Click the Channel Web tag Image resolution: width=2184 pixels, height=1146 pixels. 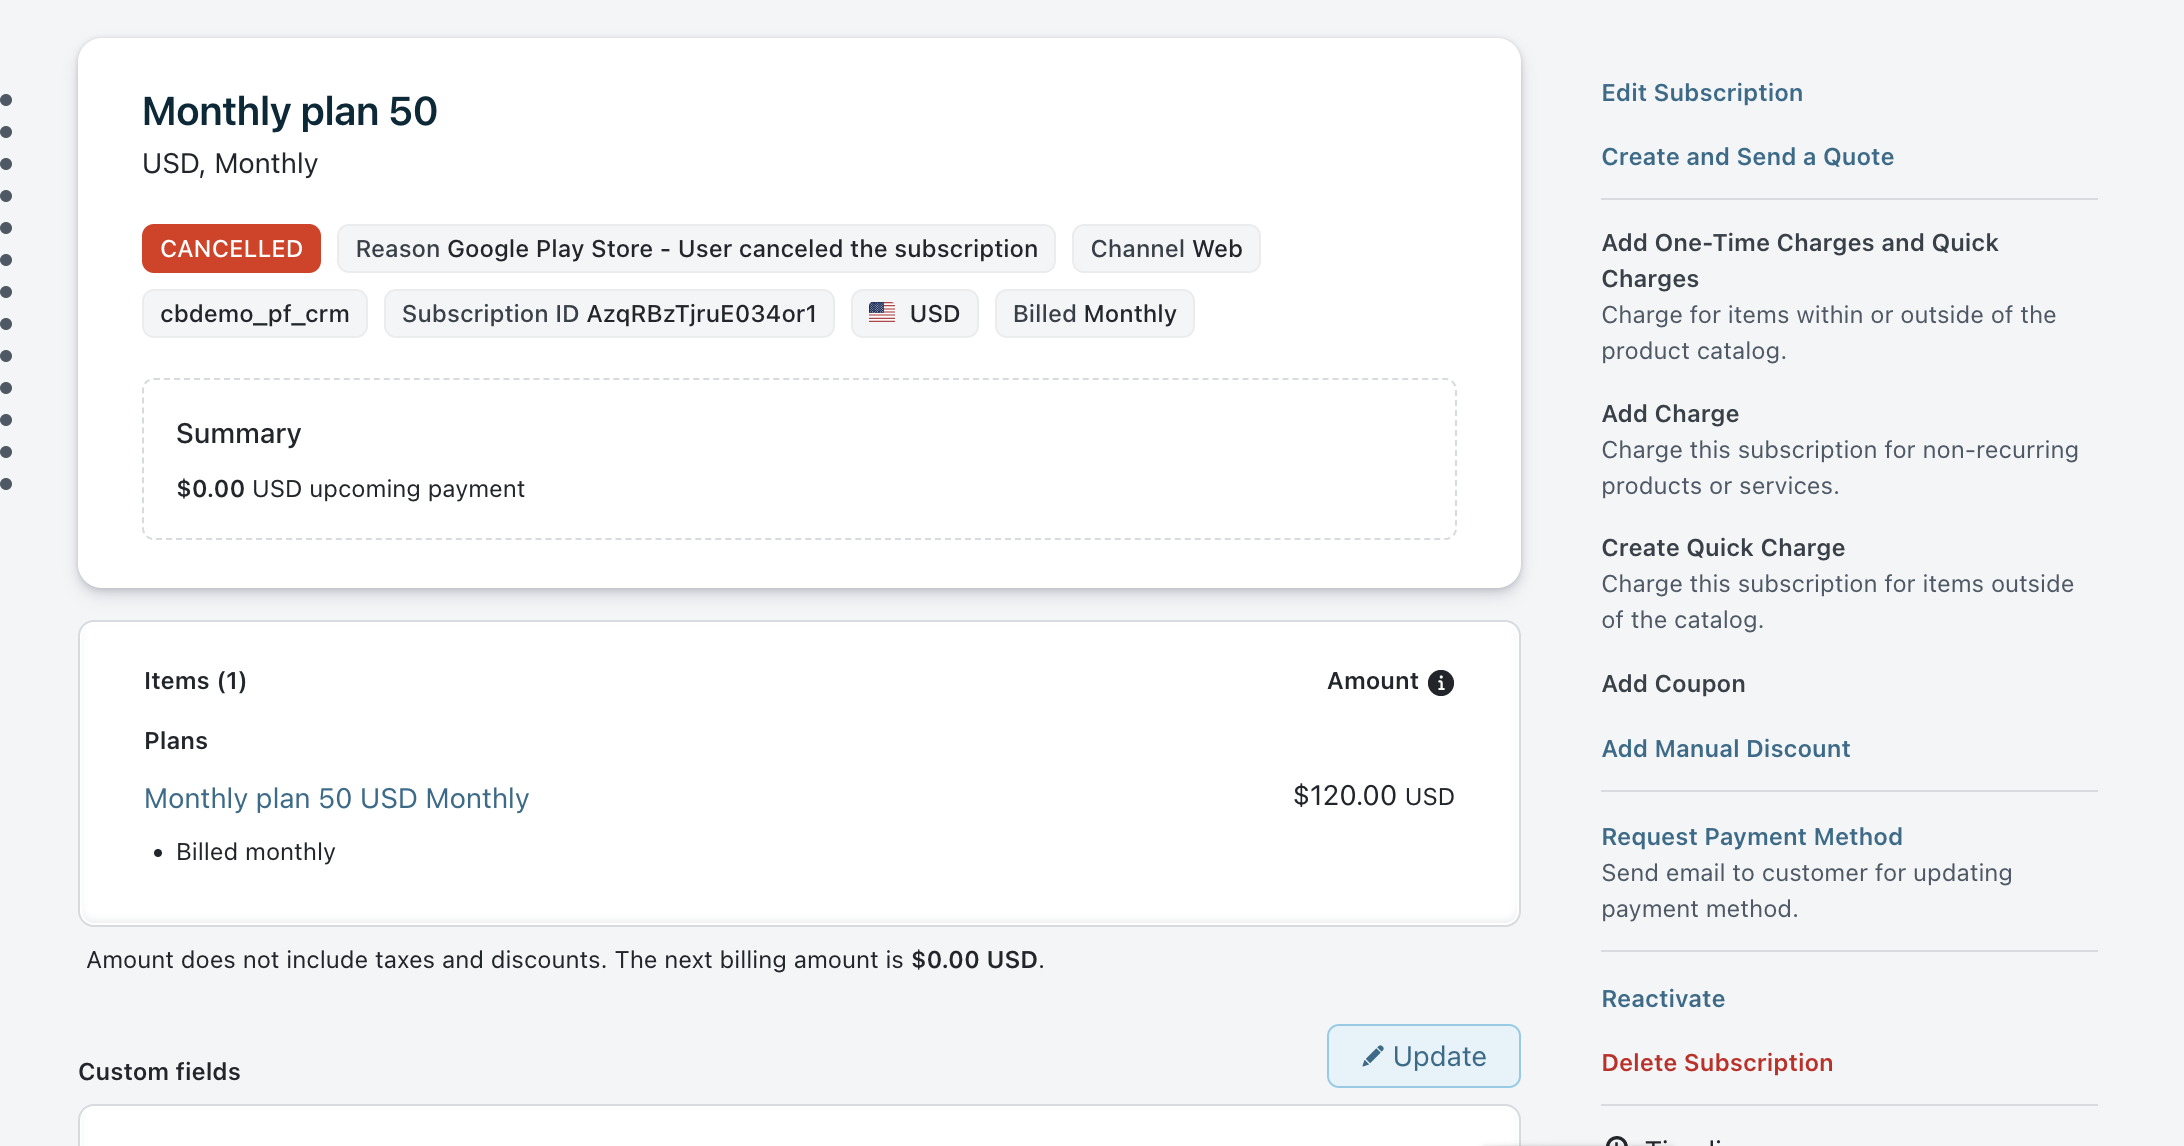pos(1166,249)
